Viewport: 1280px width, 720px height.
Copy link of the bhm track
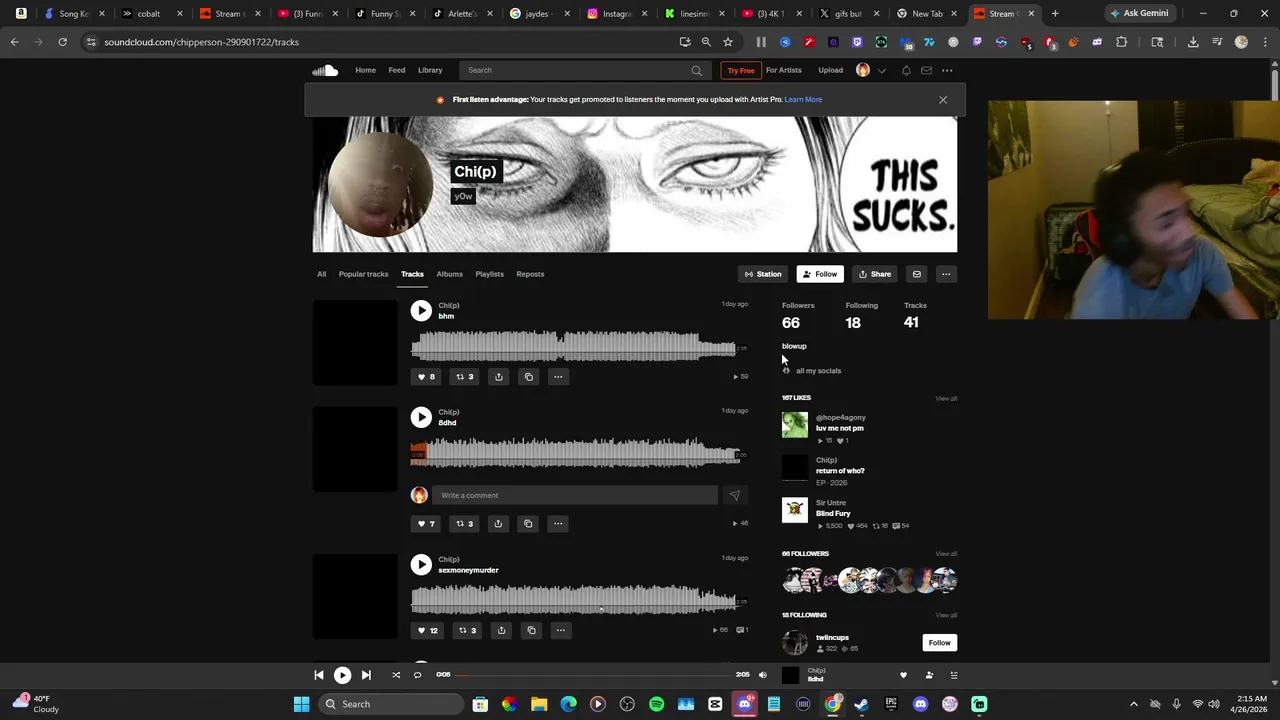coord(529,377)
